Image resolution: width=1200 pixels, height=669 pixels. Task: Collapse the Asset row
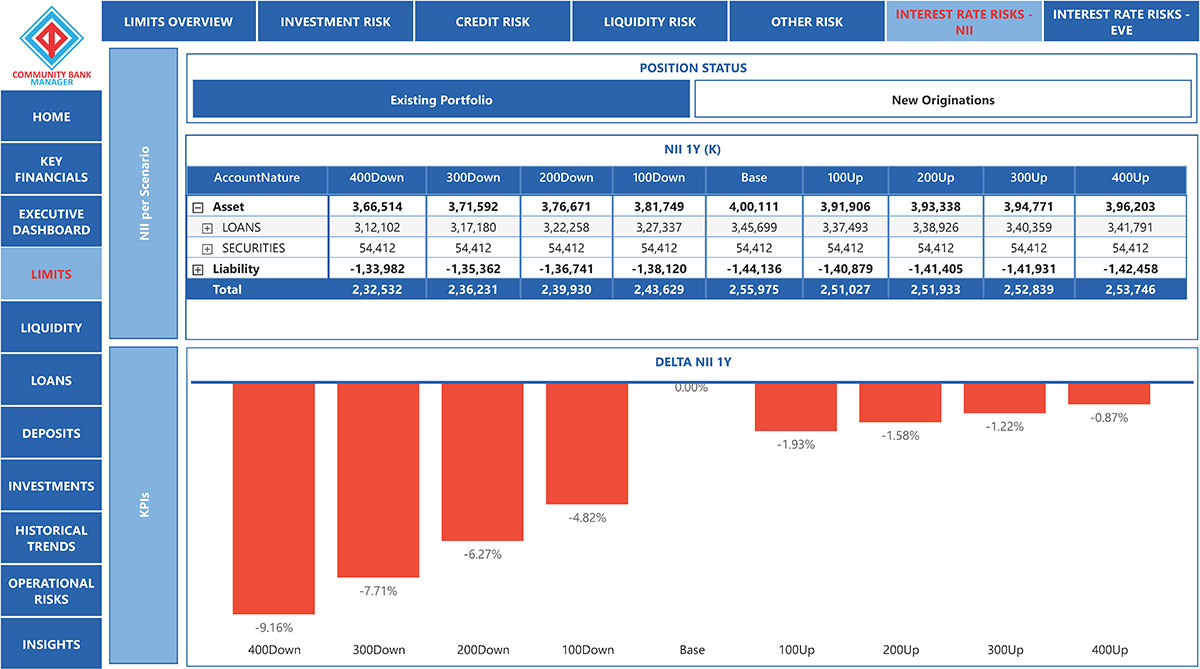coord(197,207)
